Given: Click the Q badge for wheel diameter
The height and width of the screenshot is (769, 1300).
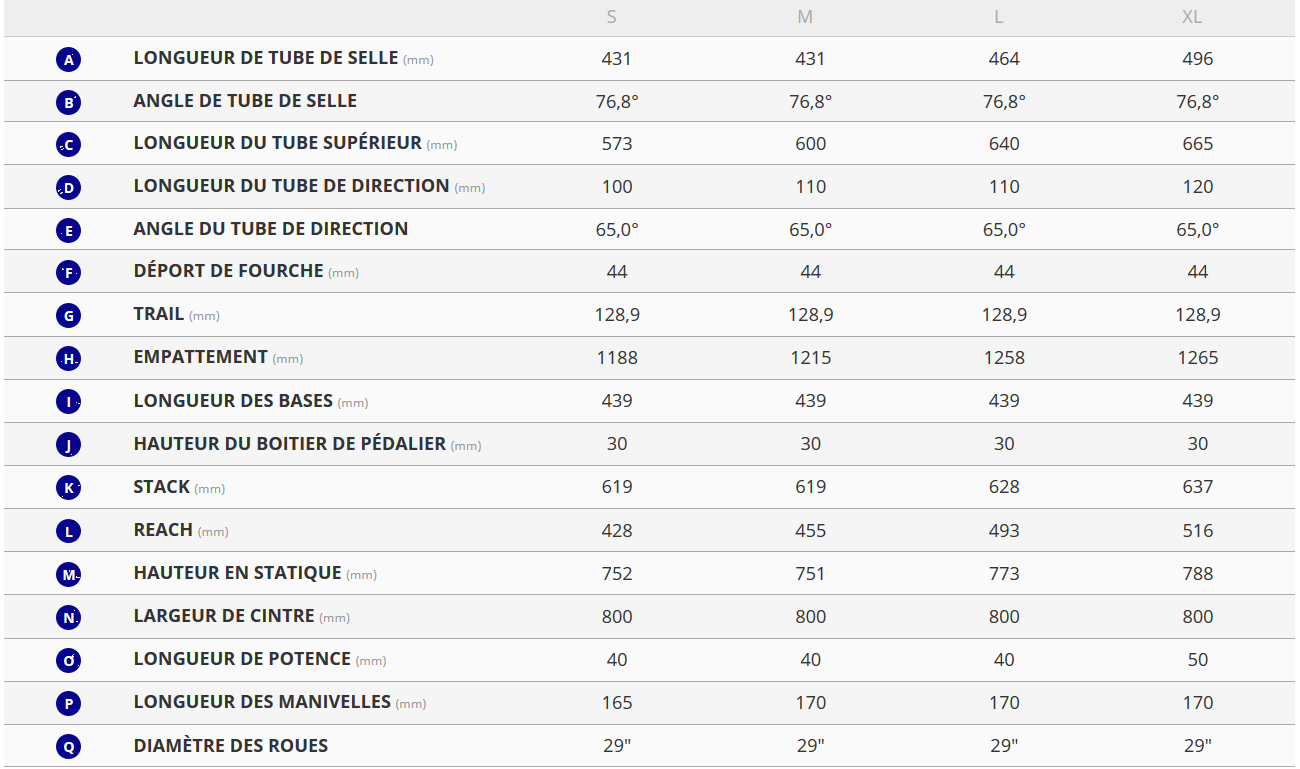Looking at the screenshot, I should (68, 746).
